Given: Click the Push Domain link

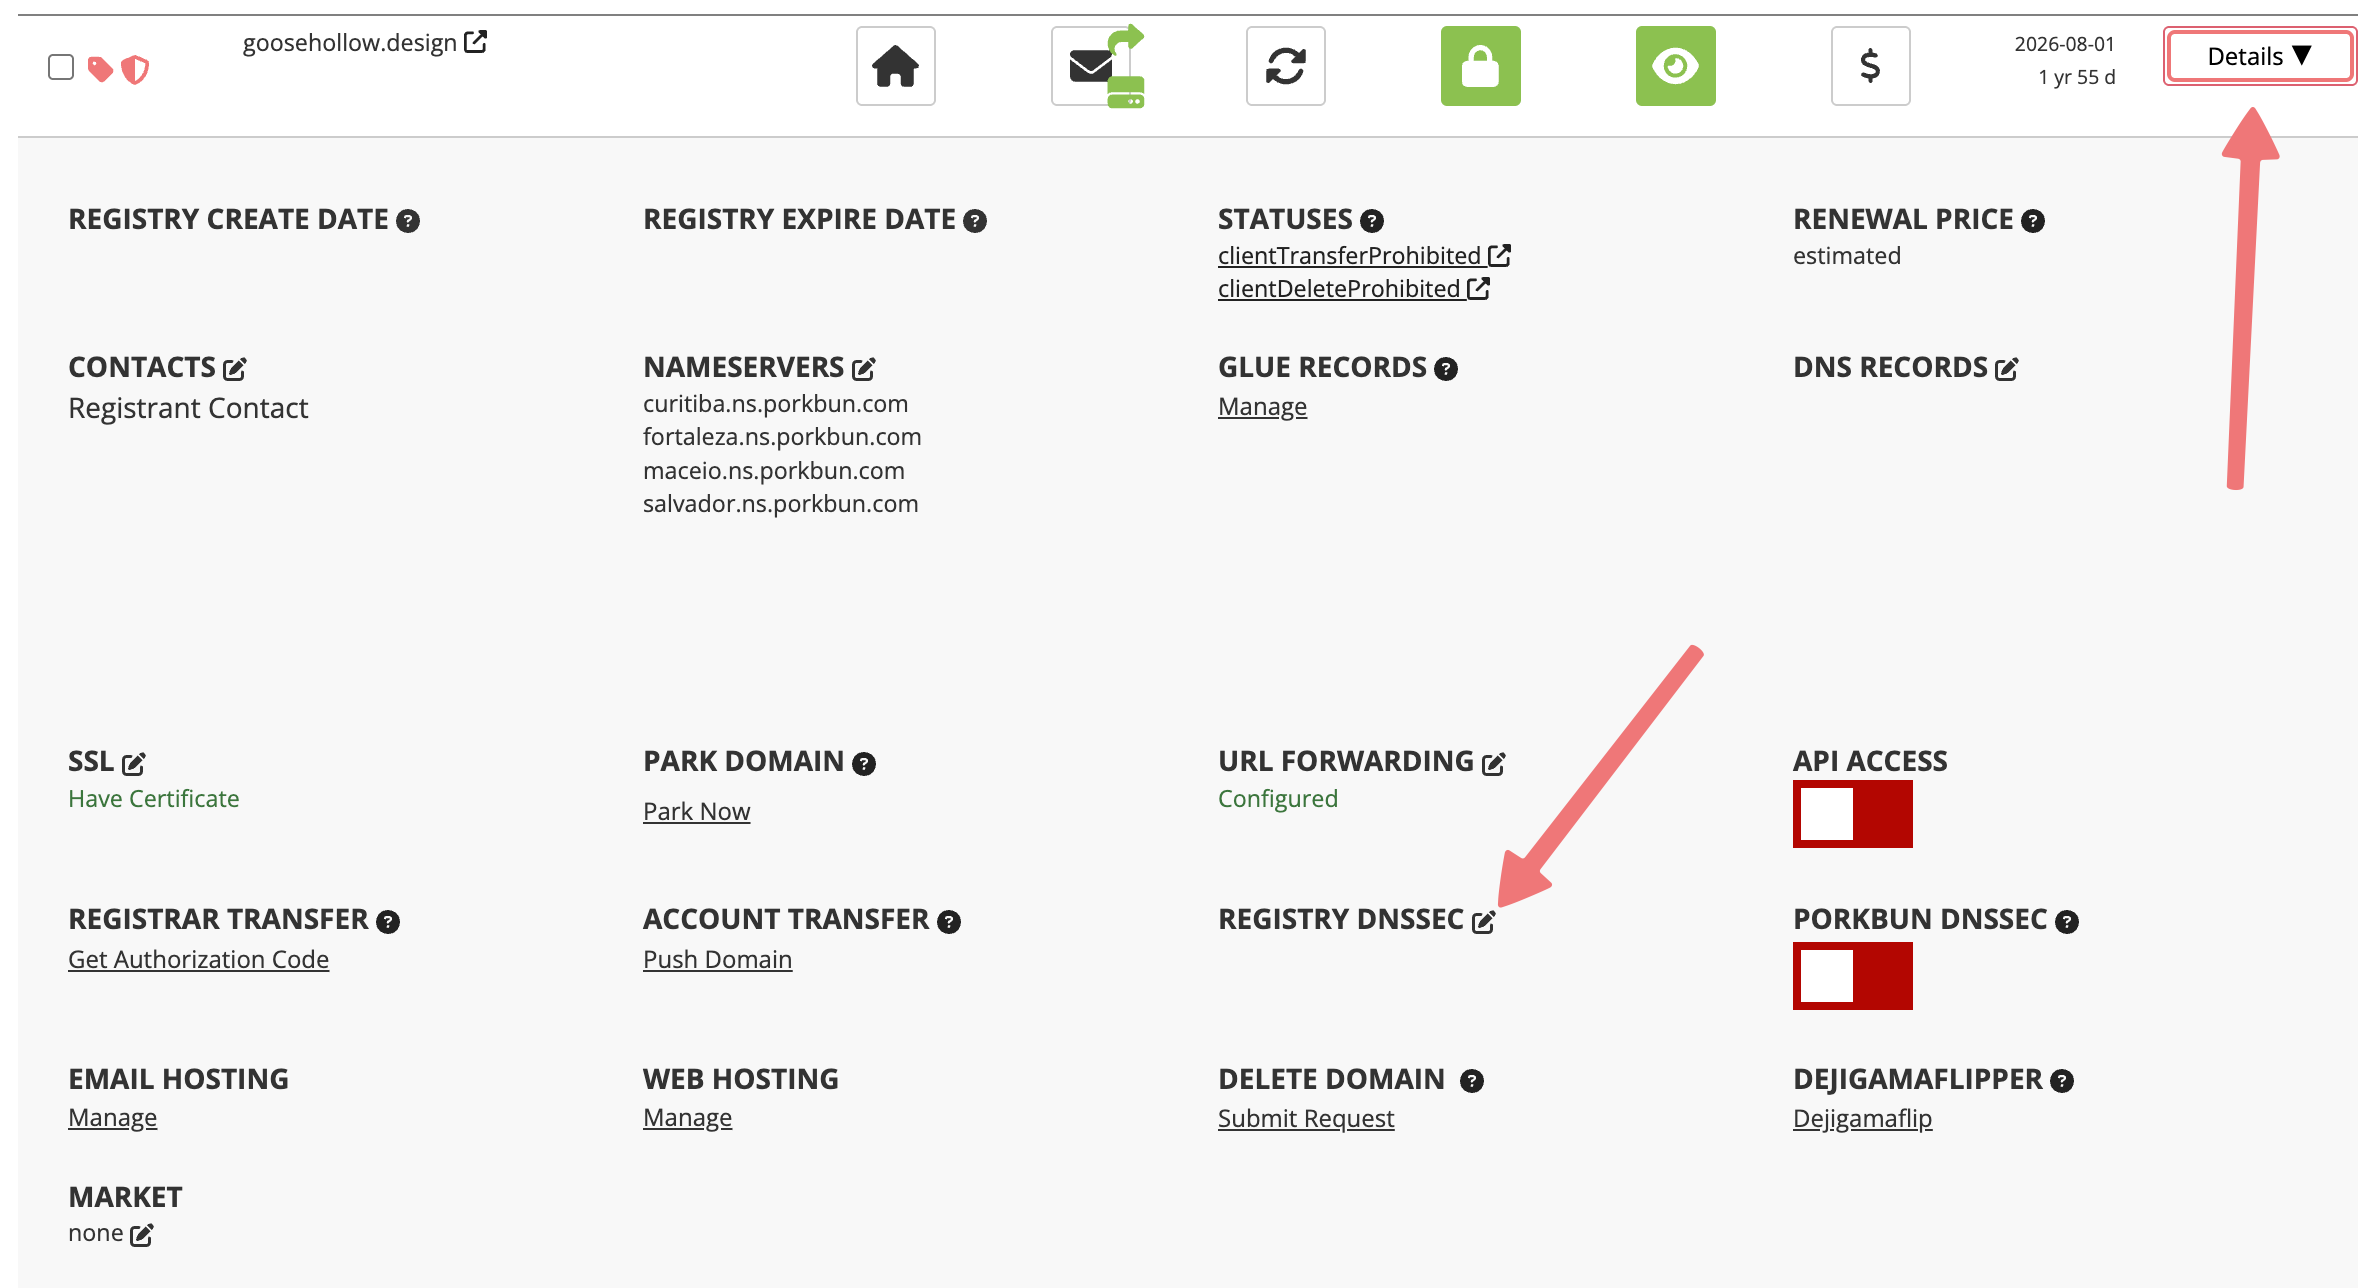Looking at the screenshot, I should (x=717, y=959).
